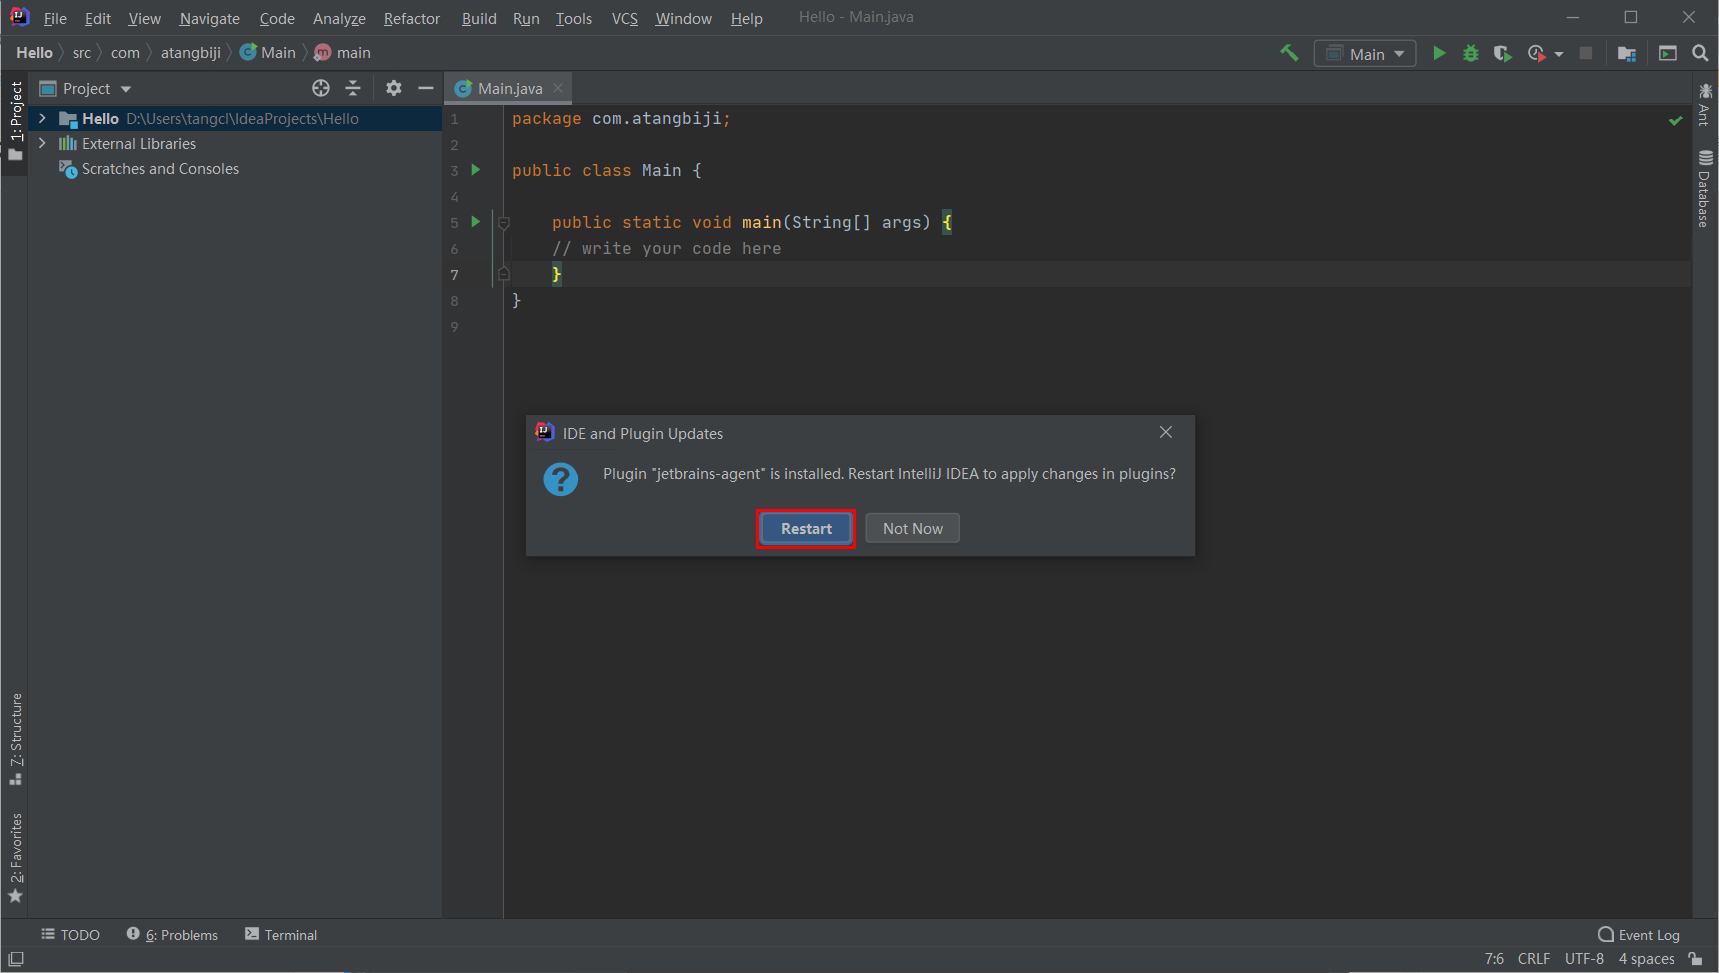
Task: Start debugging with the bug icon
Action: 1470,53
